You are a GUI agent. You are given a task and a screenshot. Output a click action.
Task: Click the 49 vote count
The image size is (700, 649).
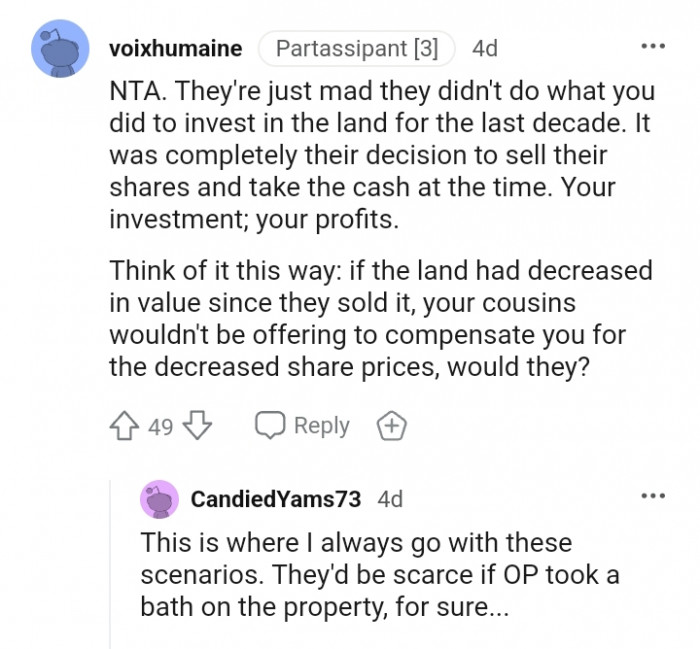160,427
